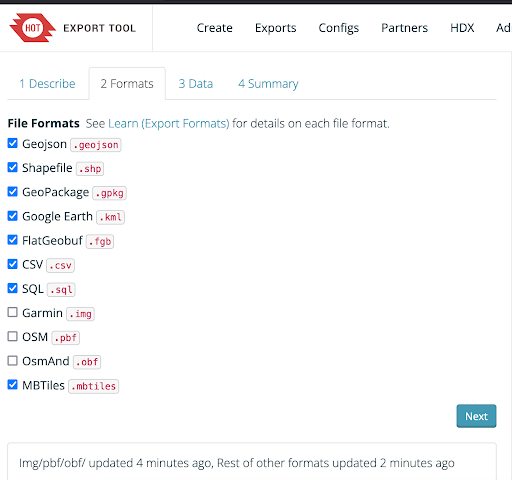Viewport: 512px width, 480px height.
Task: Uncheck the MBTiles .mbtiles checkbox
Action: pyautogui.click(x=12, y=385)
